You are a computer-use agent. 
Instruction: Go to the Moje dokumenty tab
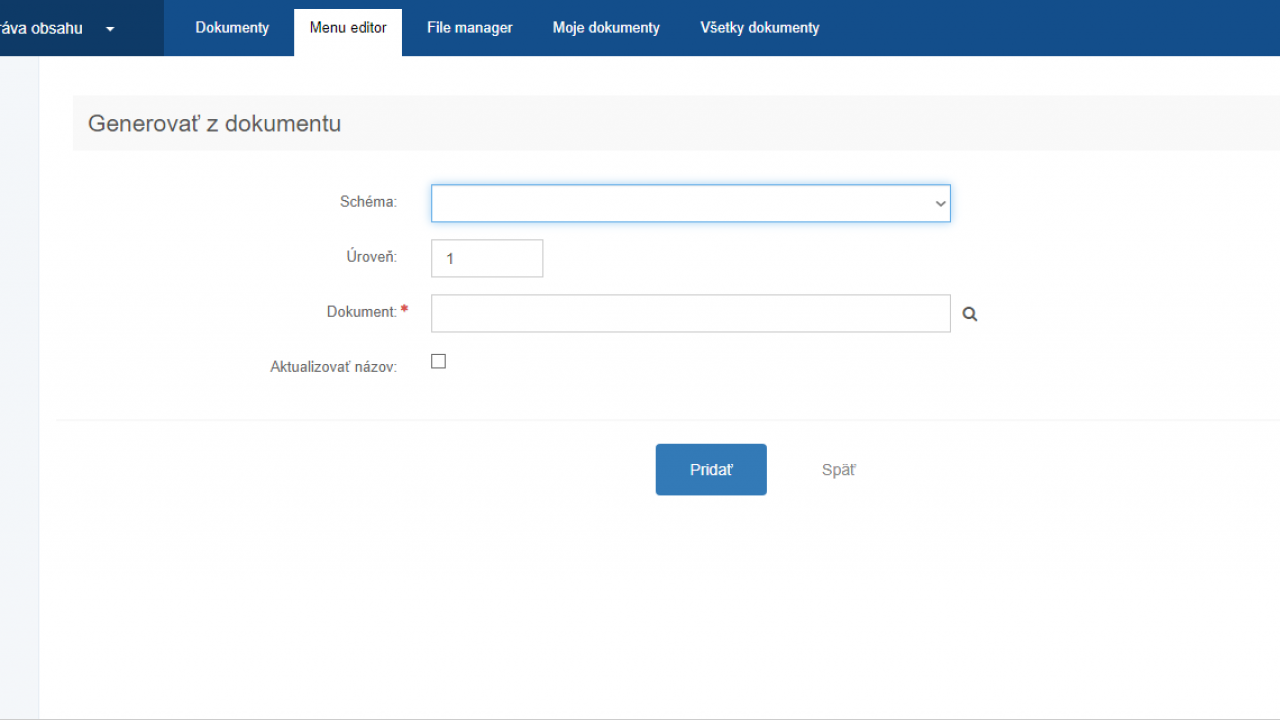tap(606, 28)
